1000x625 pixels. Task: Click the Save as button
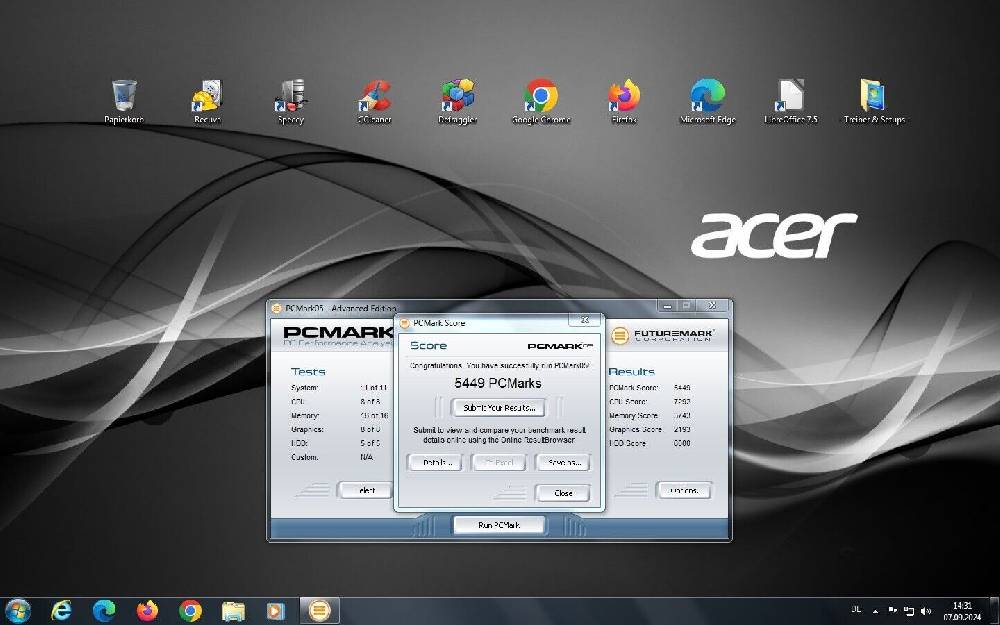click(x=562, y=462)
